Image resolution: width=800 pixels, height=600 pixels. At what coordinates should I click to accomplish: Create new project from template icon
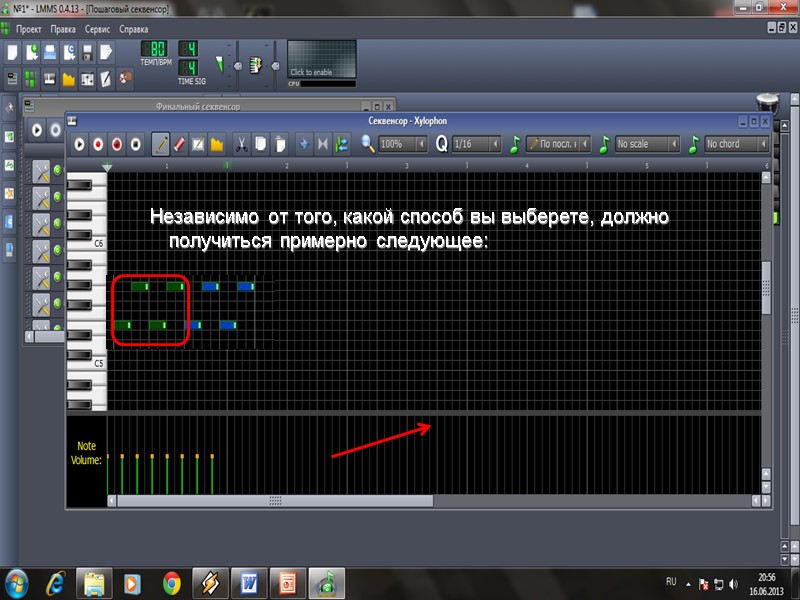31,52
